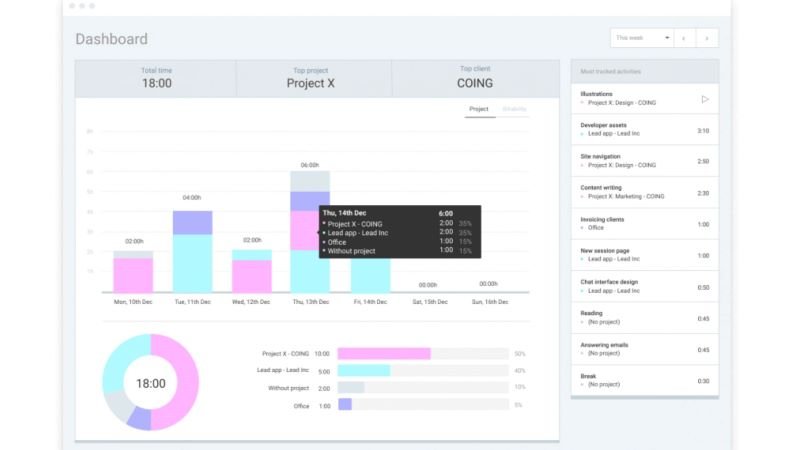
Task: Click the Top project Project X card
Action: tap(312, 78)
